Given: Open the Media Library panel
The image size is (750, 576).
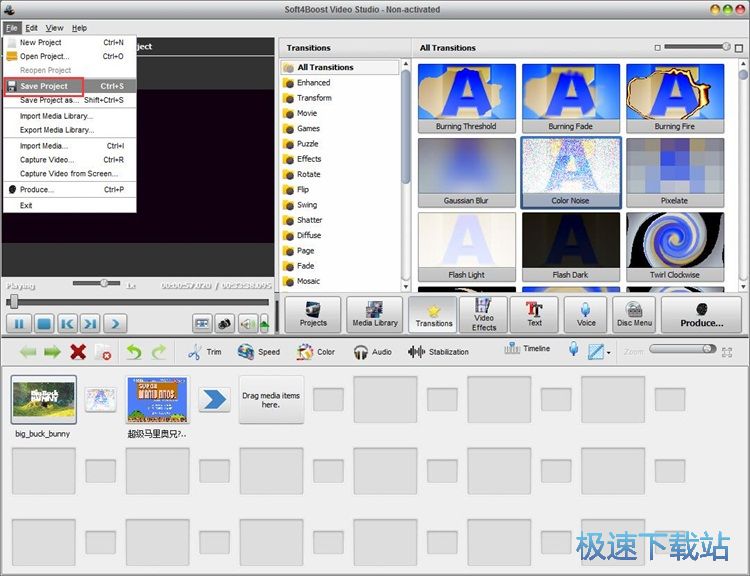Looking at the screenshot, I should coord(375,314).
